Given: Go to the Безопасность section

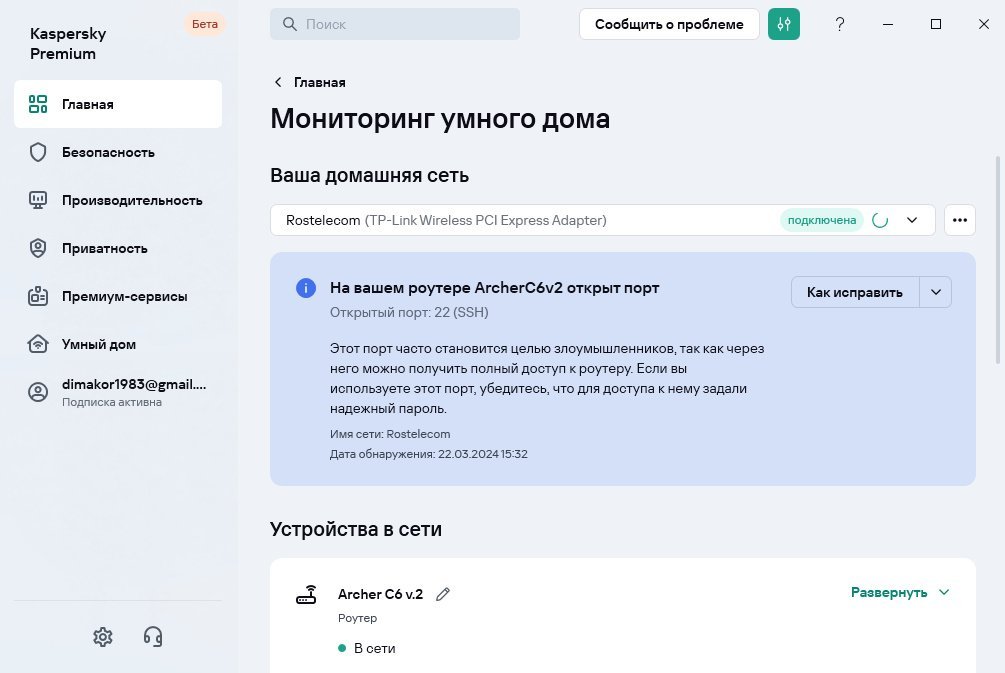Looking at the screenshot, I should pyautogui.click(x=118, y=152).
